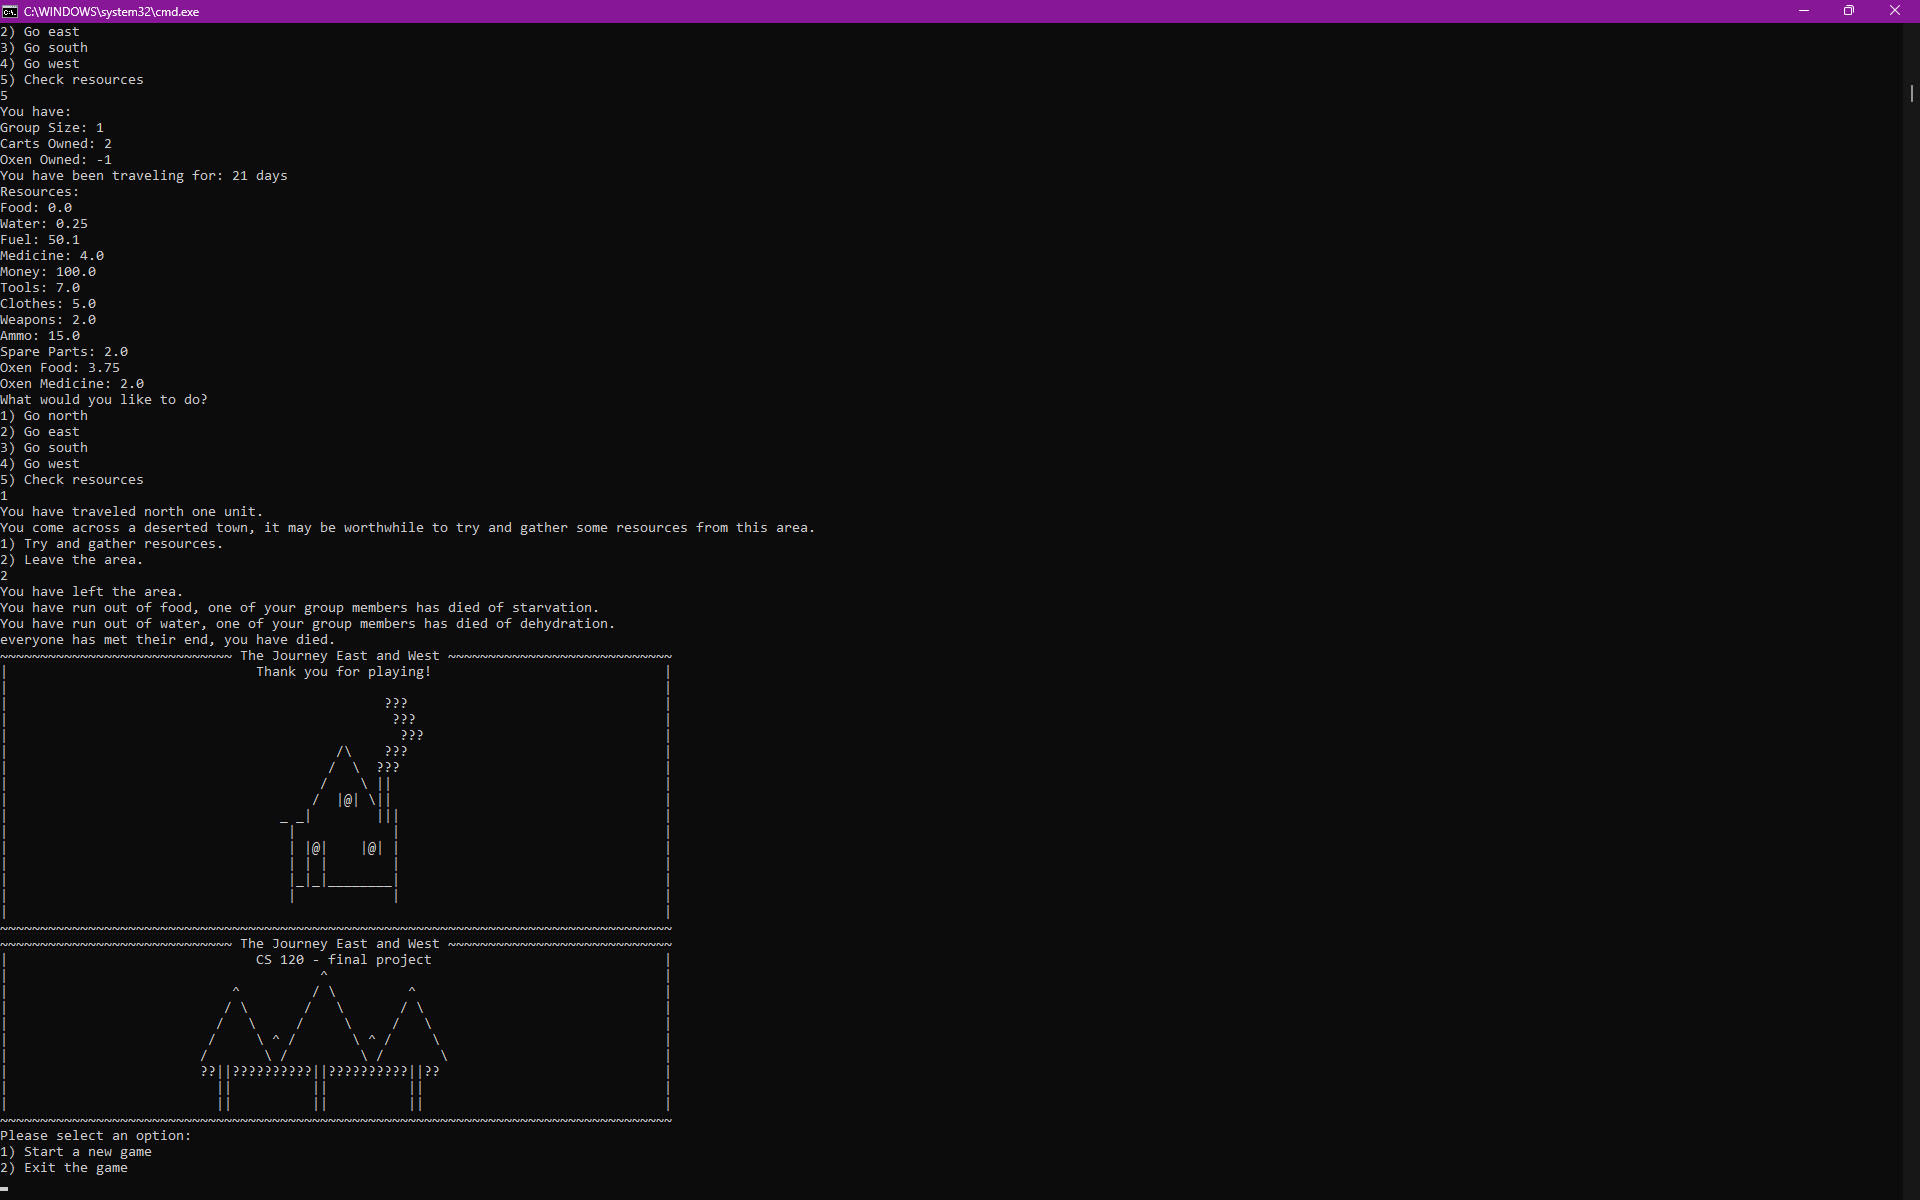
Task: Click the "The Journey East and West" header line
Action: click(339, 655)
